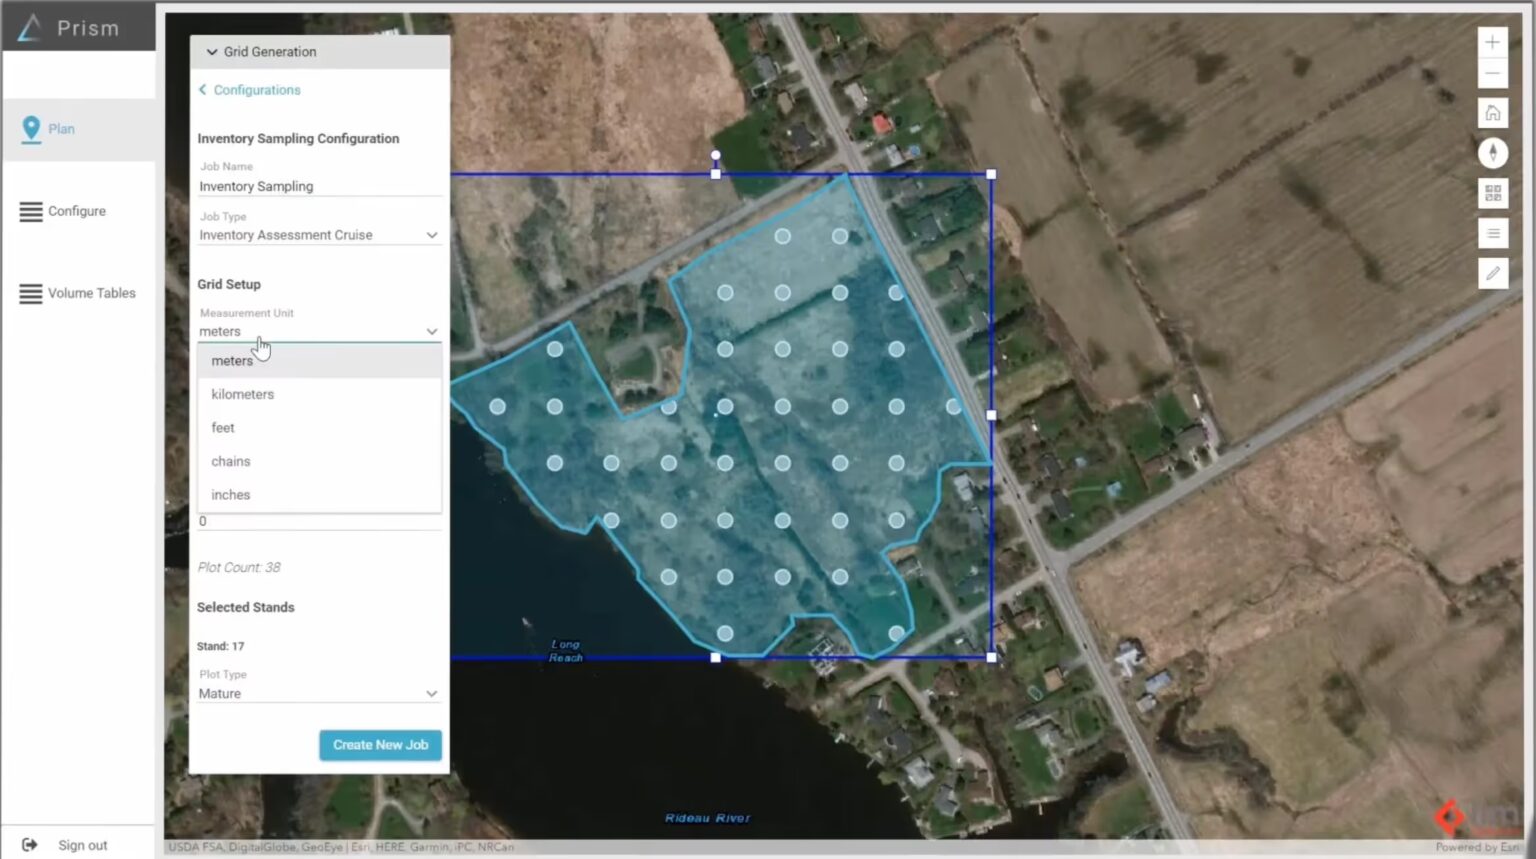Open the basemap gallery grid icon

click(1492, 193)
